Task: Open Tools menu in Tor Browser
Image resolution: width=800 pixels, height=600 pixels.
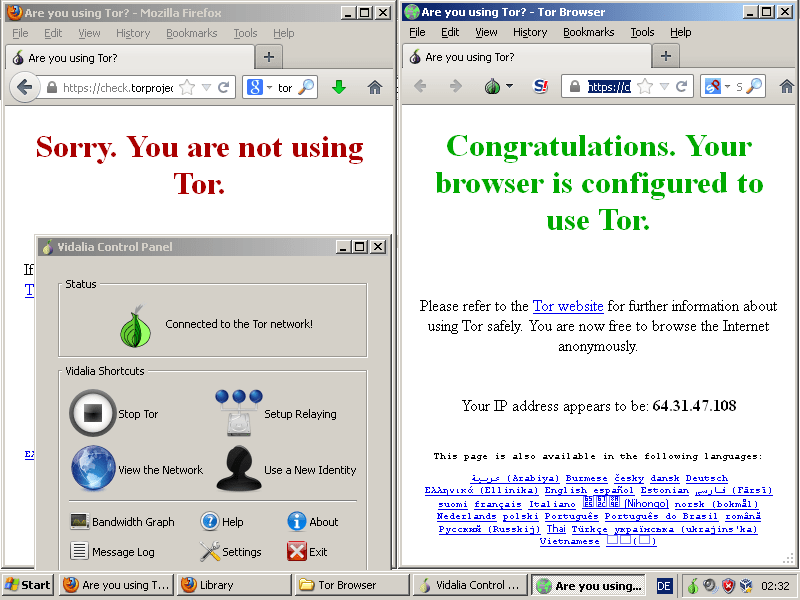Action: (x=642, y=32)
